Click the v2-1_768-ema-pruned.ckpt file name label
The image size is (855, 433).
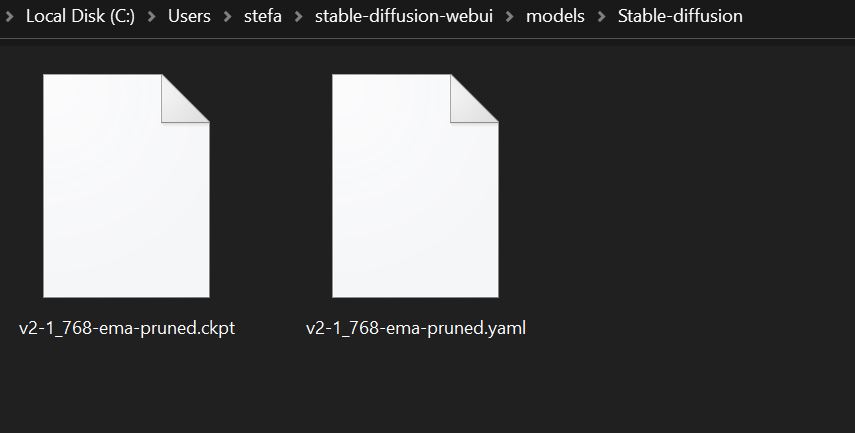pyautogui.click(x=127, y=328)
